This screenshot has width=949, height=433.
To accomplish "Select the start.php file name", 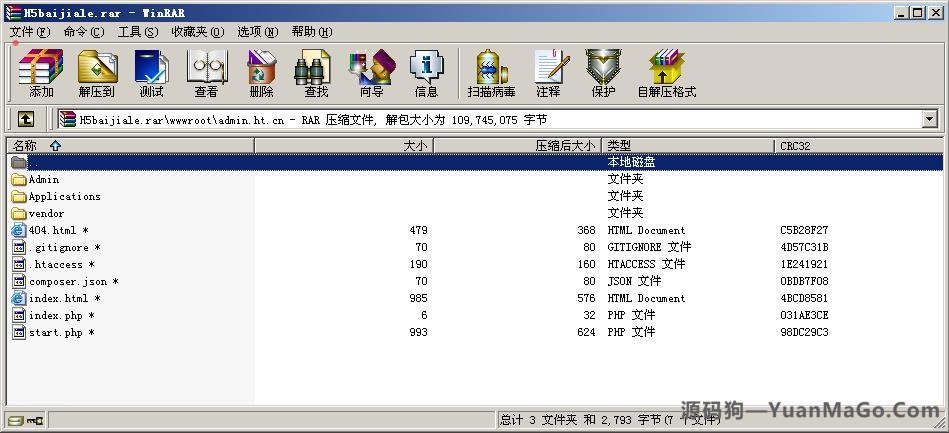I will point(62,332).
